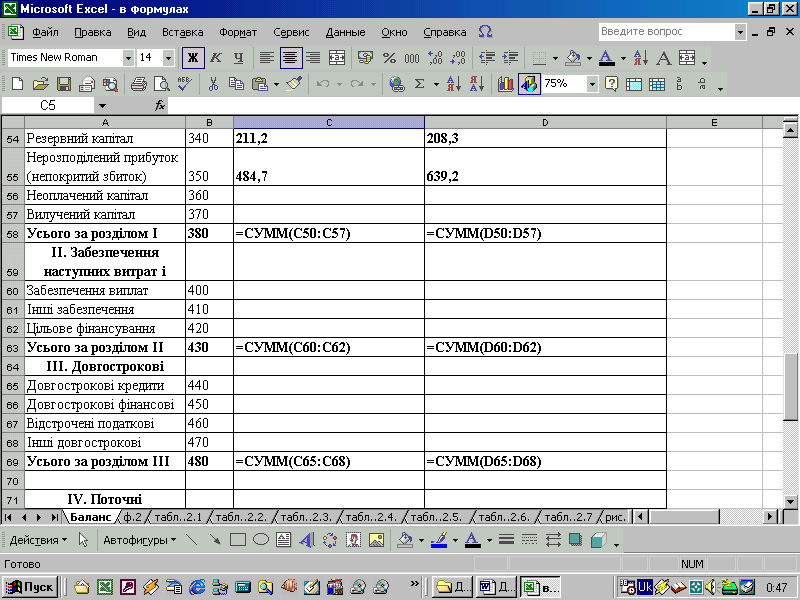The image size is (800, 600).
Task: Insert symbol with Omega icon
Action: coord(485,32)
